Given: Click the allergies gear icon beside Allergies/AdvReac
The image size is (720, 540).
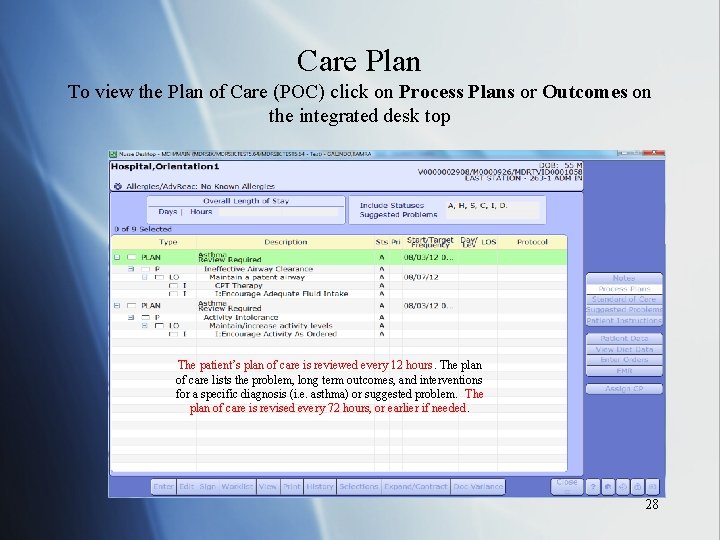Looking at the screenshot, I should pyautogui.click(x=118, y=186).
